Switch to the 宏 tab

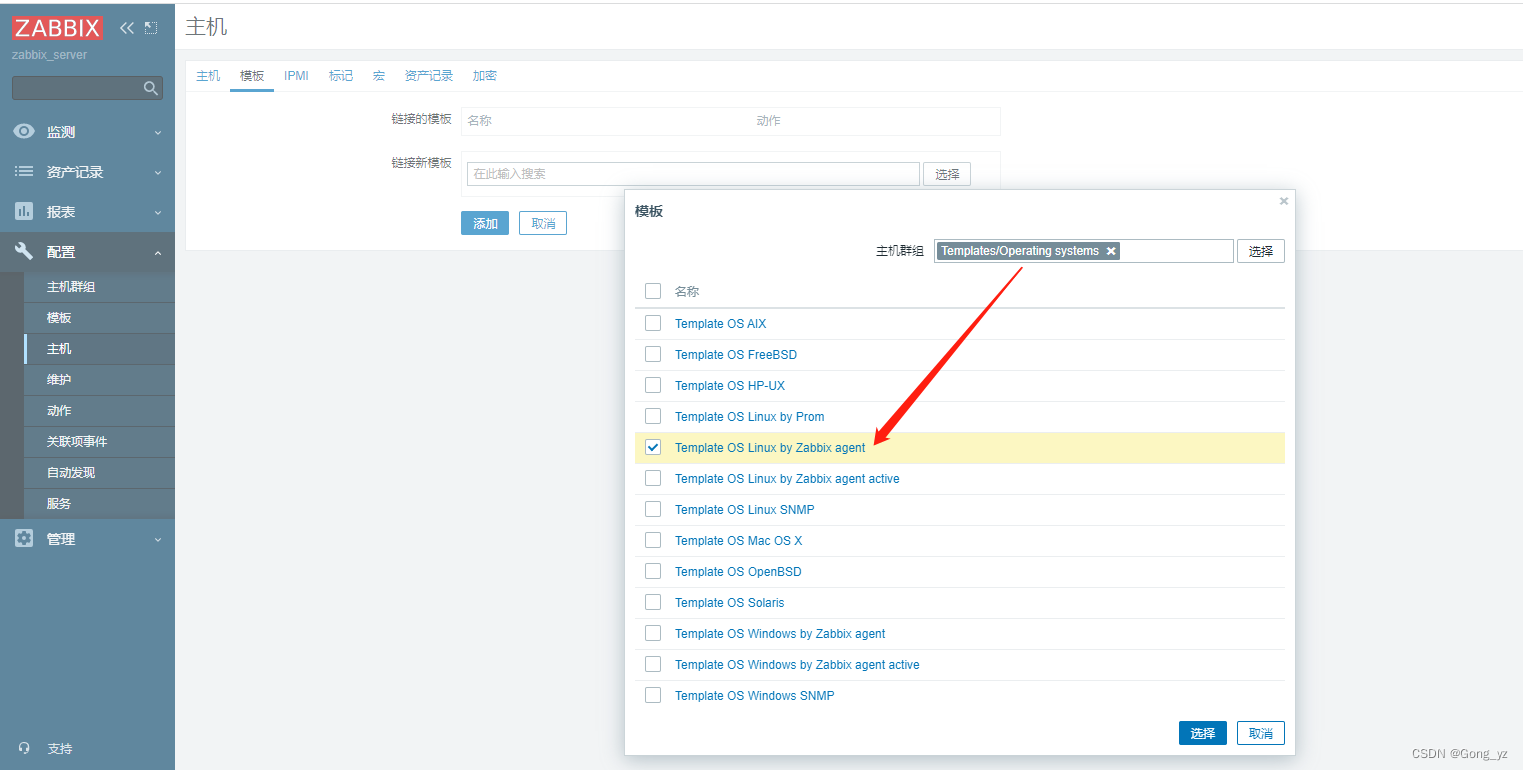[x=379, y=75]
